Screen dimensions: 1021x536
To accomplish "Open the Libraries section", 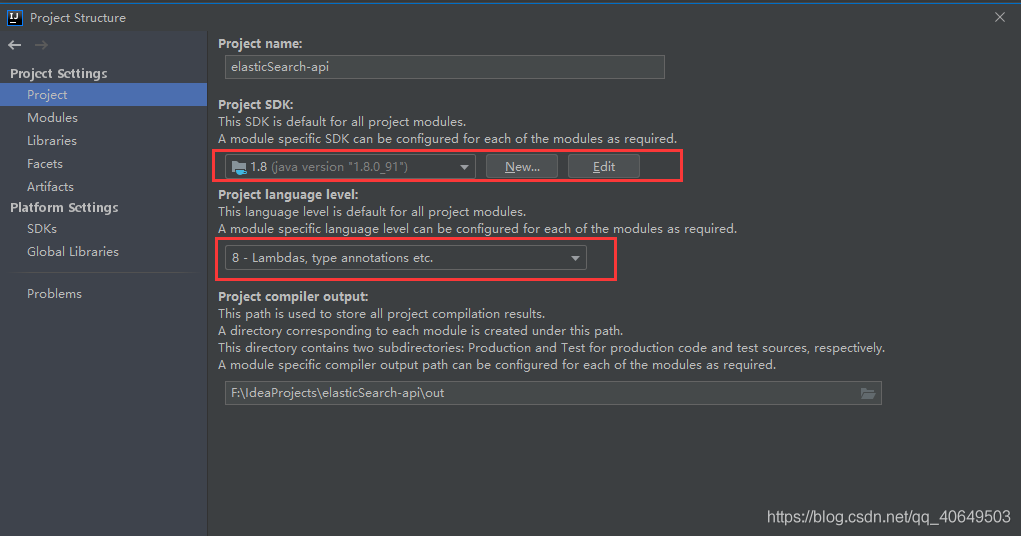I will [x=51, y=141].
